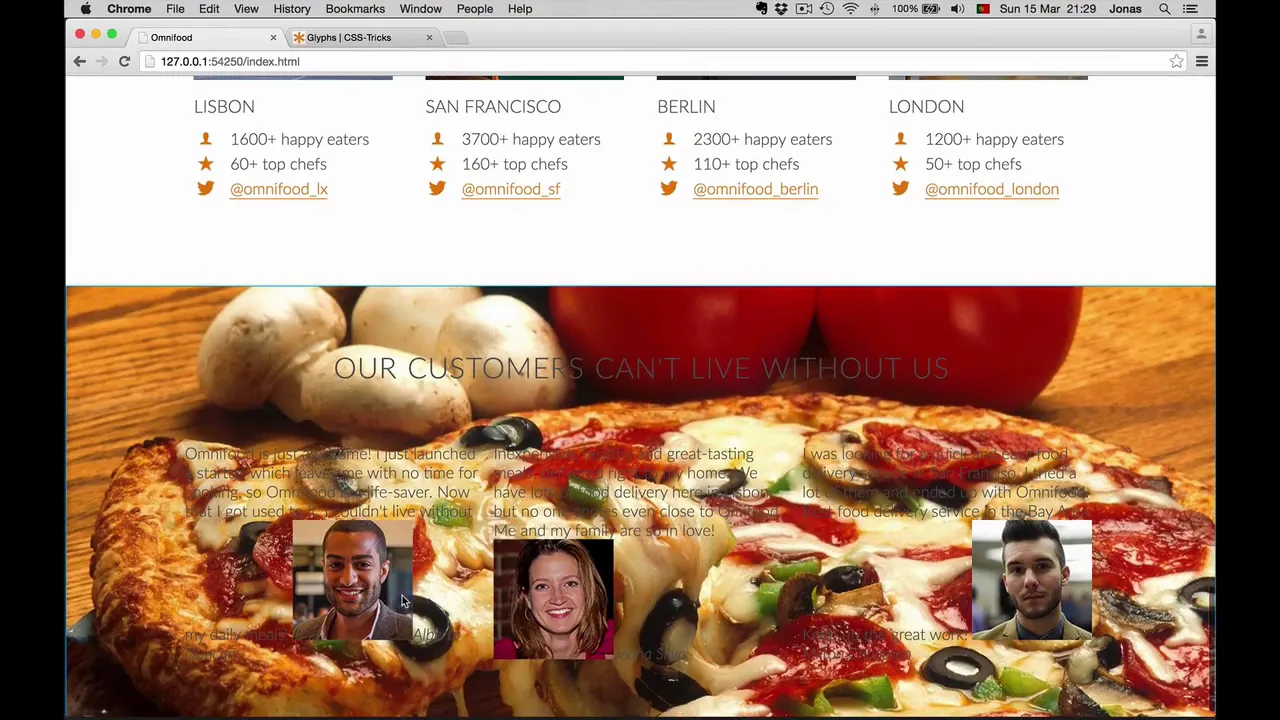Reload the page with the refresh icon
Viewport: 1280px width, 720px height.
tap(124, 62)
